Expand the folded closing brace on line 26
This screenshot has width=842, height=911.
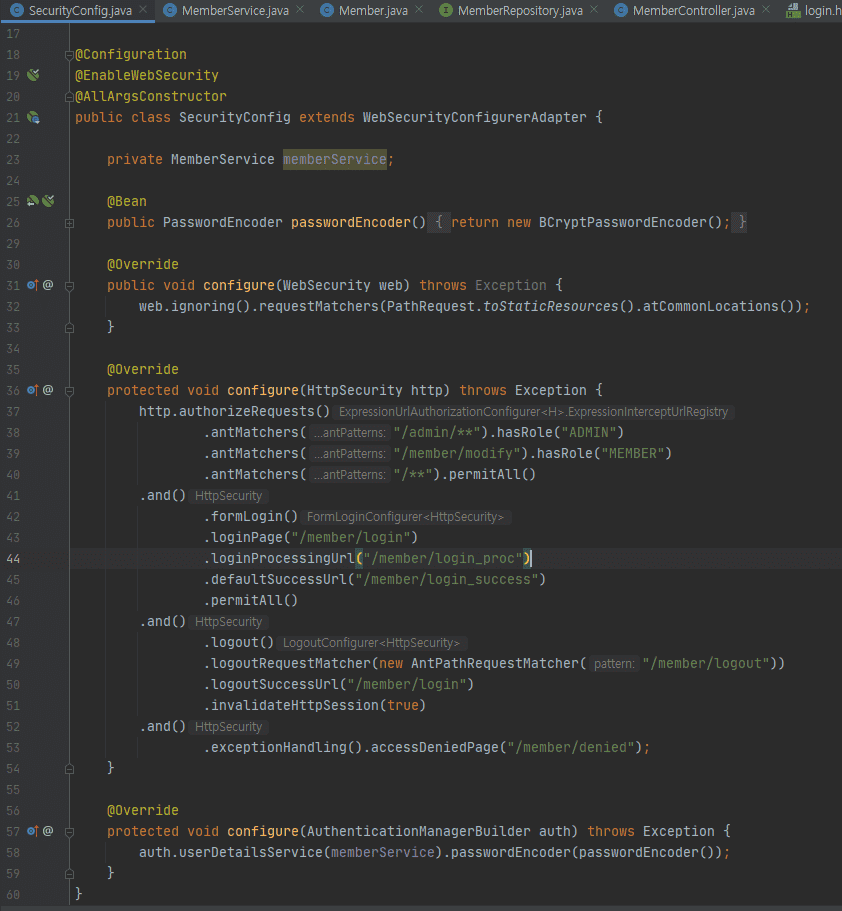(x=739, y=223)
